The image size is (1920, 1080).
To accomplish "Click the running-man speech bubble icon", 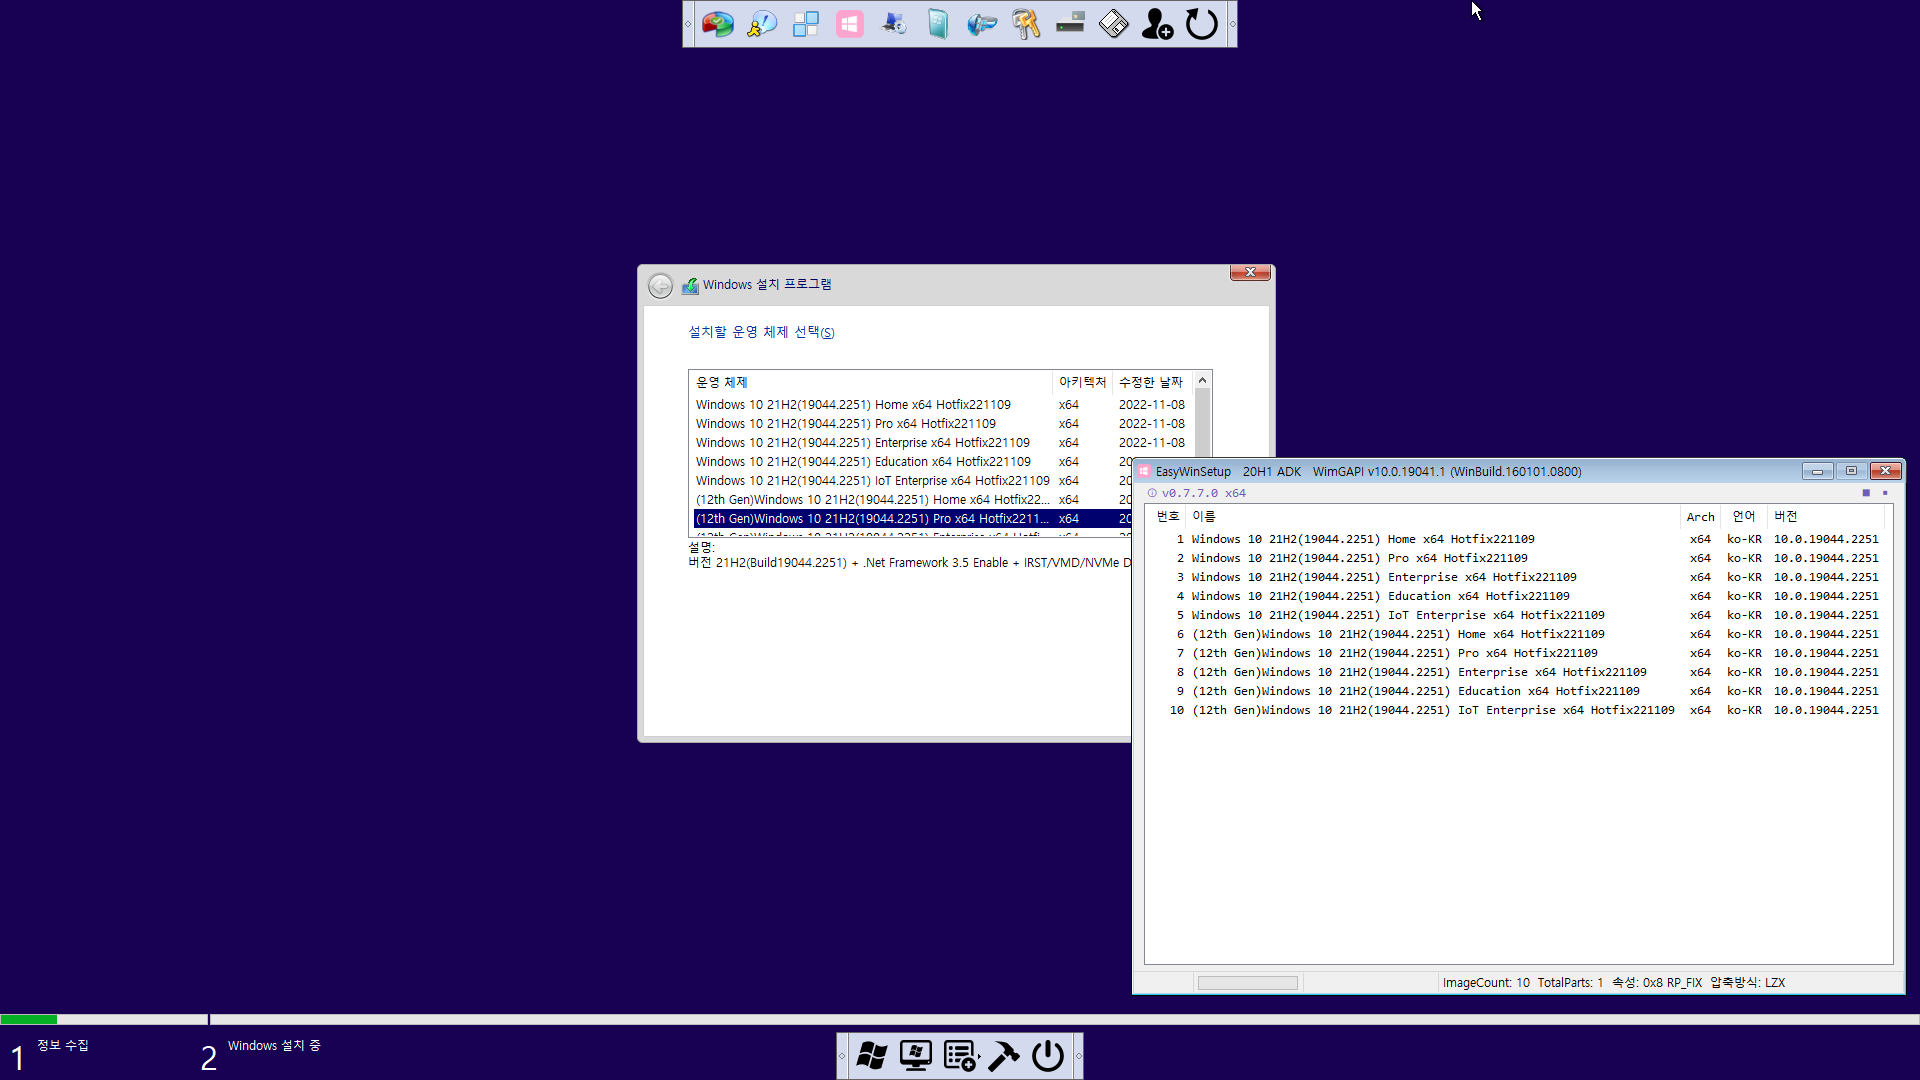I will pos(762,24).
